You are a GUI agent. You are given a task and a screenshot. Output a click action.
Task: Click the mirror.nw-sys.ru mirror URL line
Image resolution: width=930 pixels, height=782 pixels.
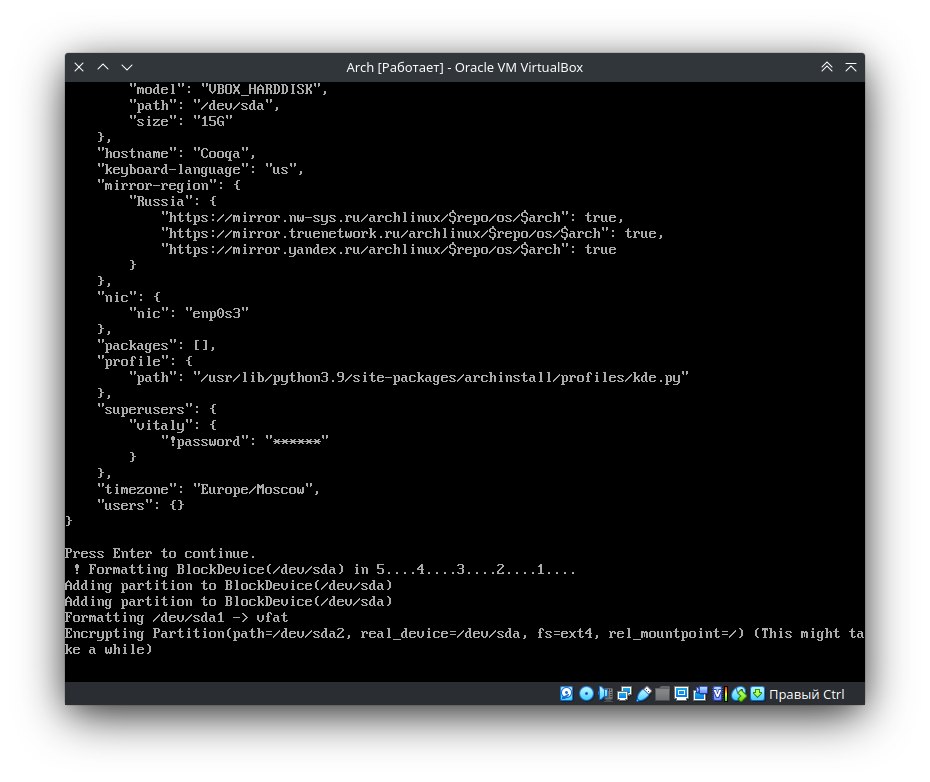(393, 218)
